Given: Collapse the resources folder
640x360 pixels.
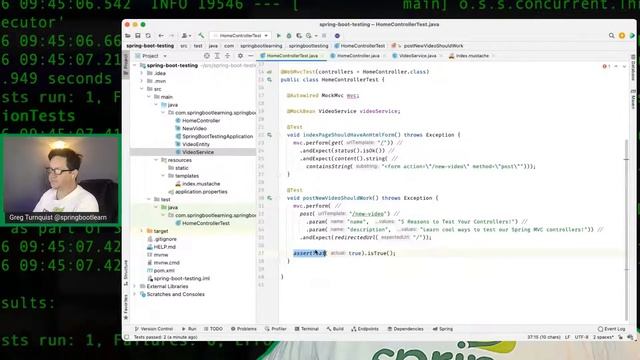Looking at the screenshot, I should 156,160.
